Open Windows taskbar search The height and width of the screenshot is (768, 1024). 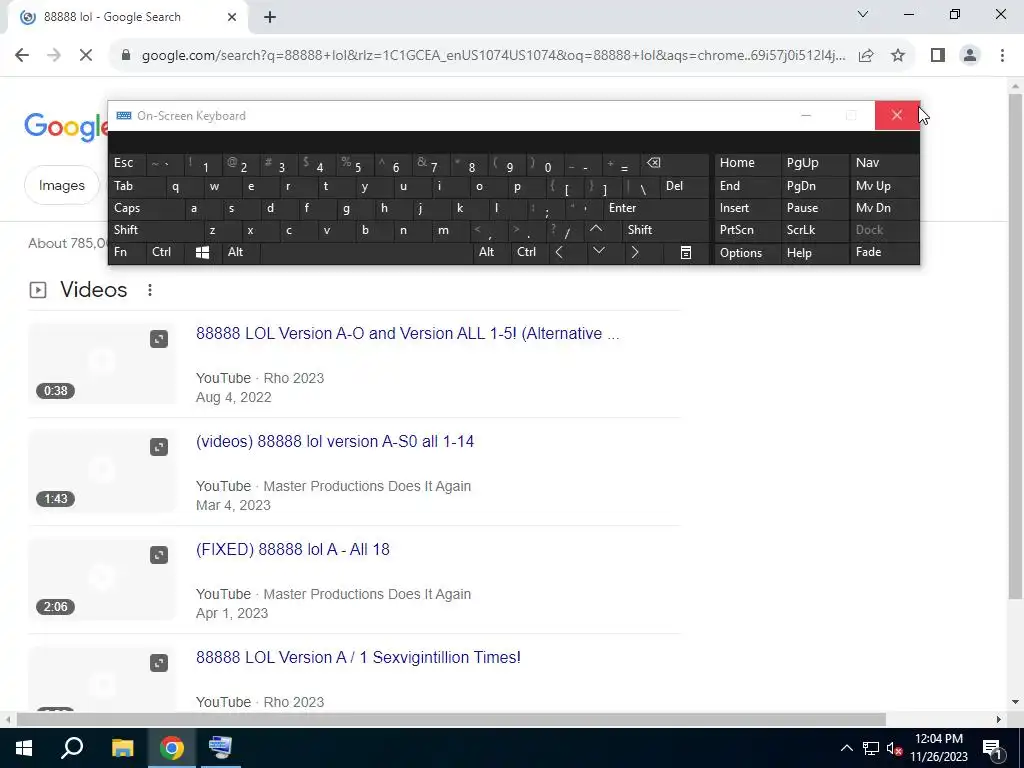tap(72, 748)
